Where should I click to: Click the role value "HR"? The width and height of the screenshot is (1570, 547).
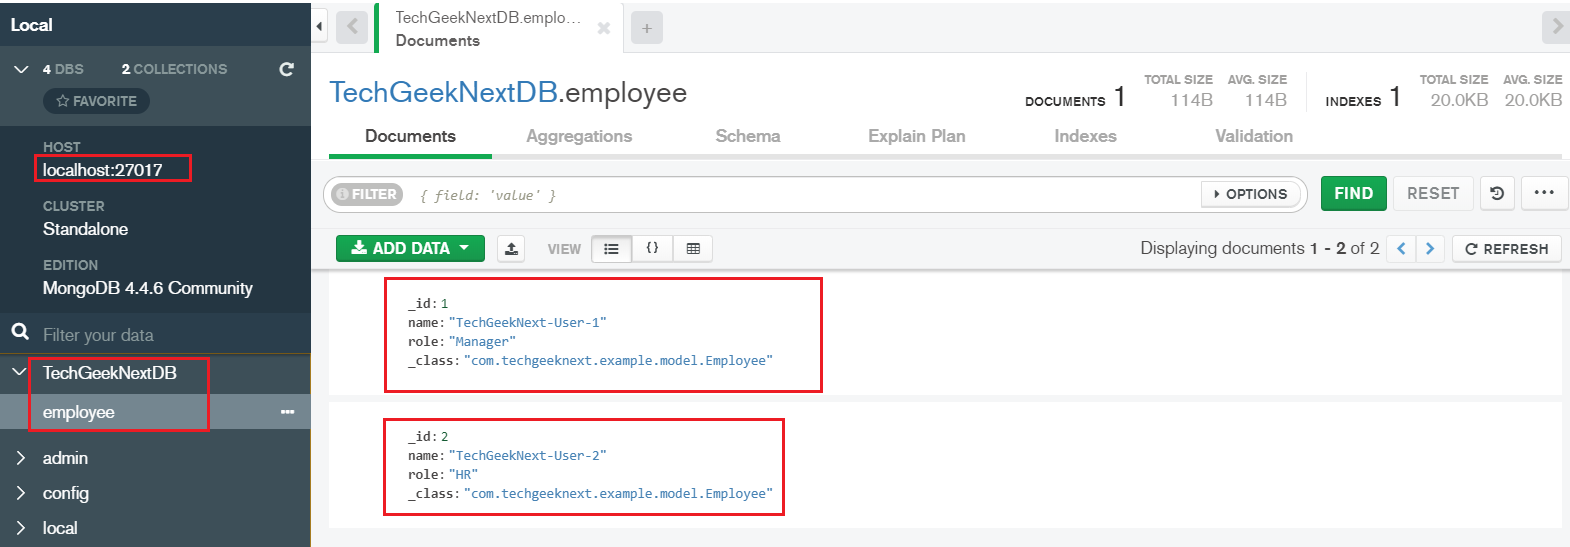click(x=463, y=475)
